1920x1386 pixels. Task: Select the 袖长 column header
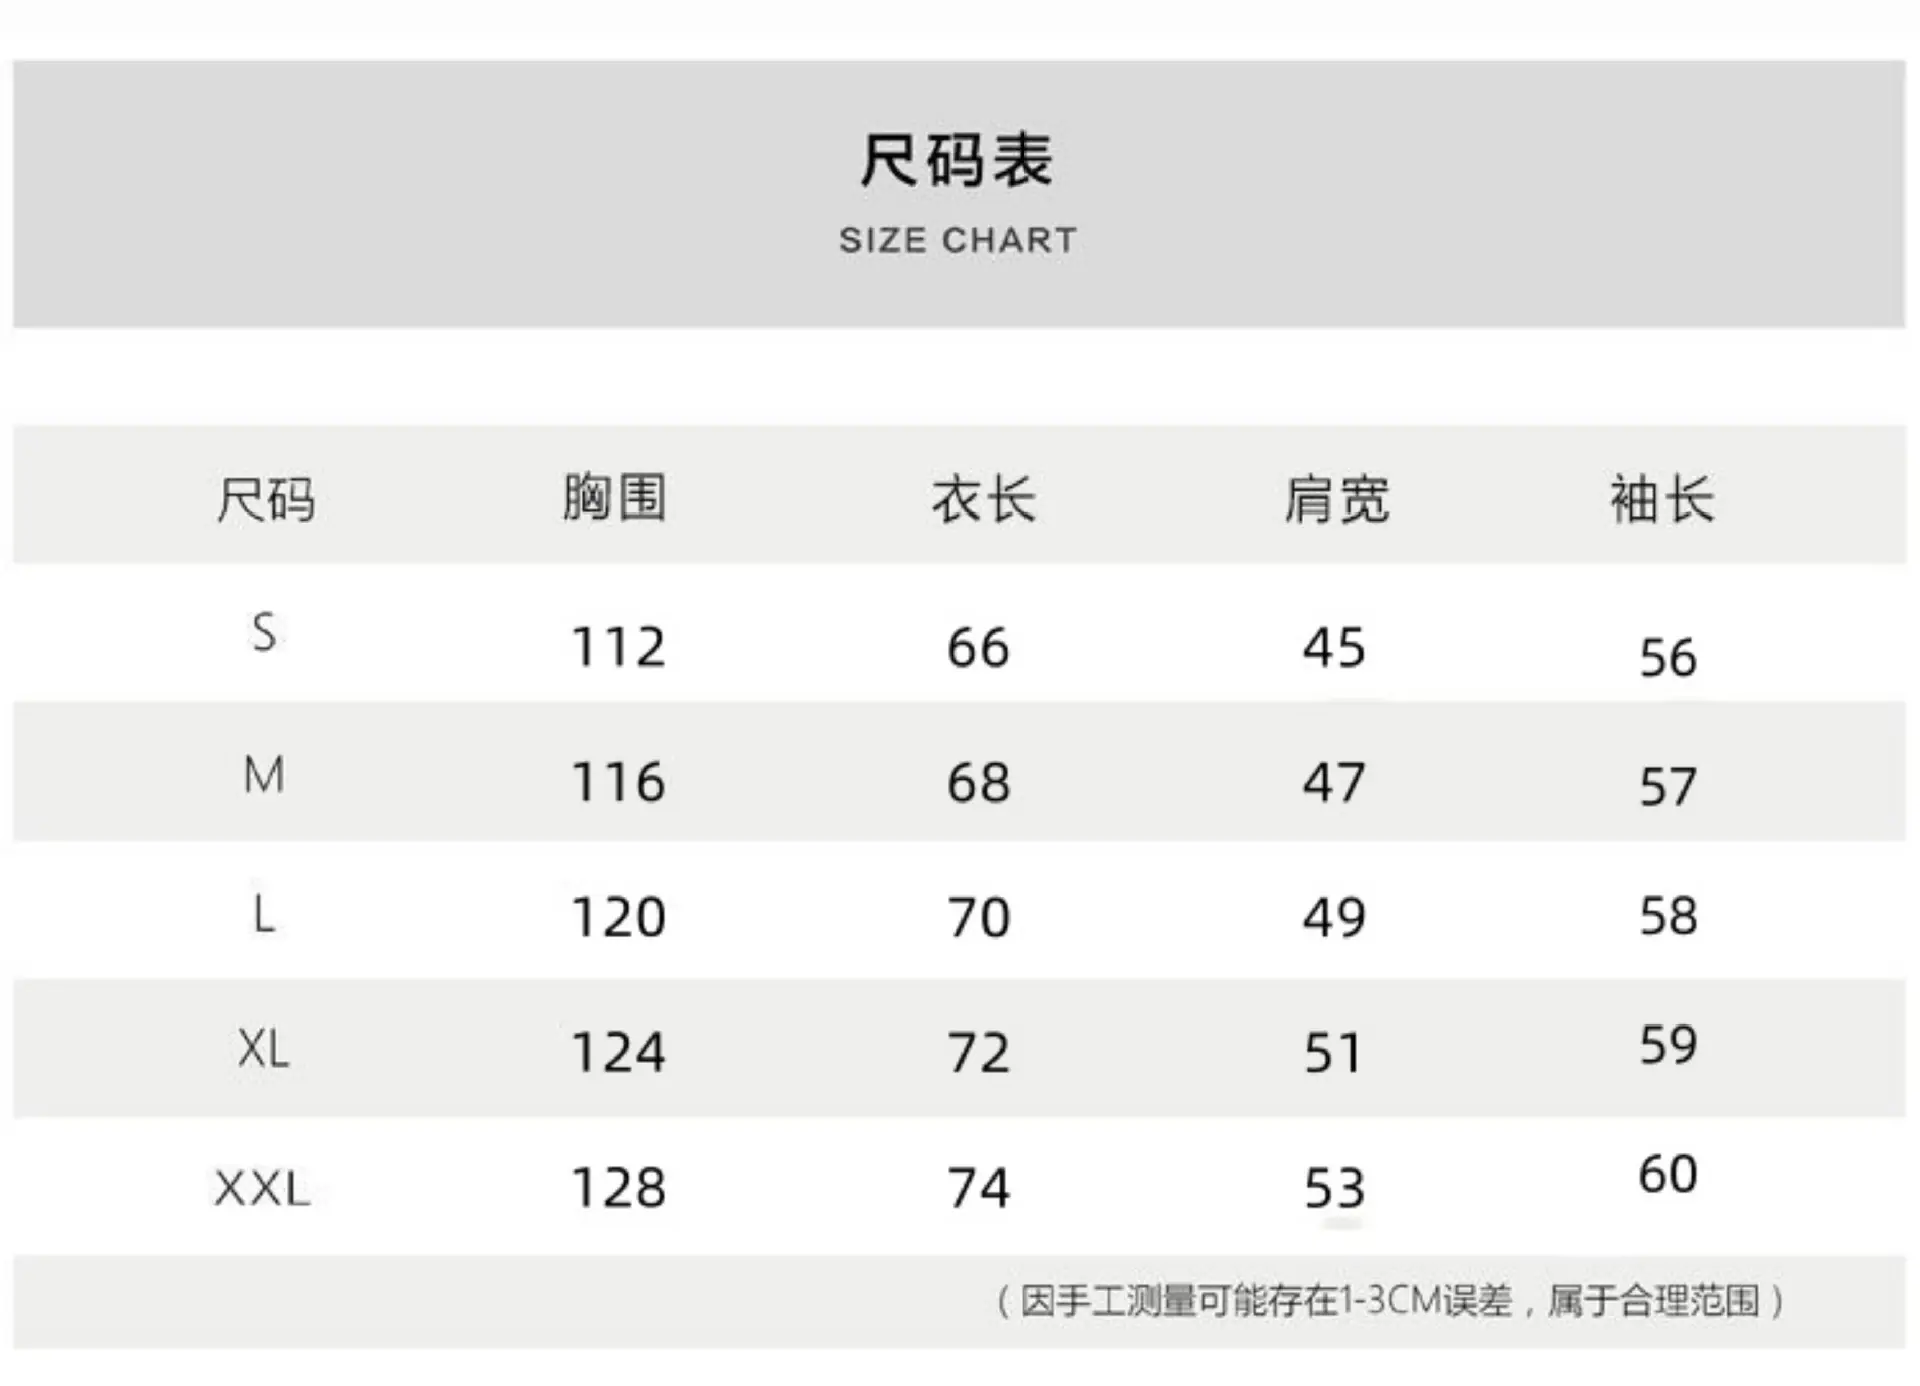1663,499
